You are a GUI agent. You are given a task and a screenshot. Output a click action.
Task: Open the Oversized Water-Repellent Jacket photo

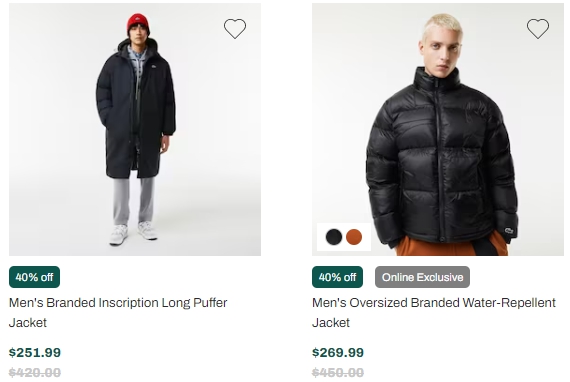pos(438,129)
